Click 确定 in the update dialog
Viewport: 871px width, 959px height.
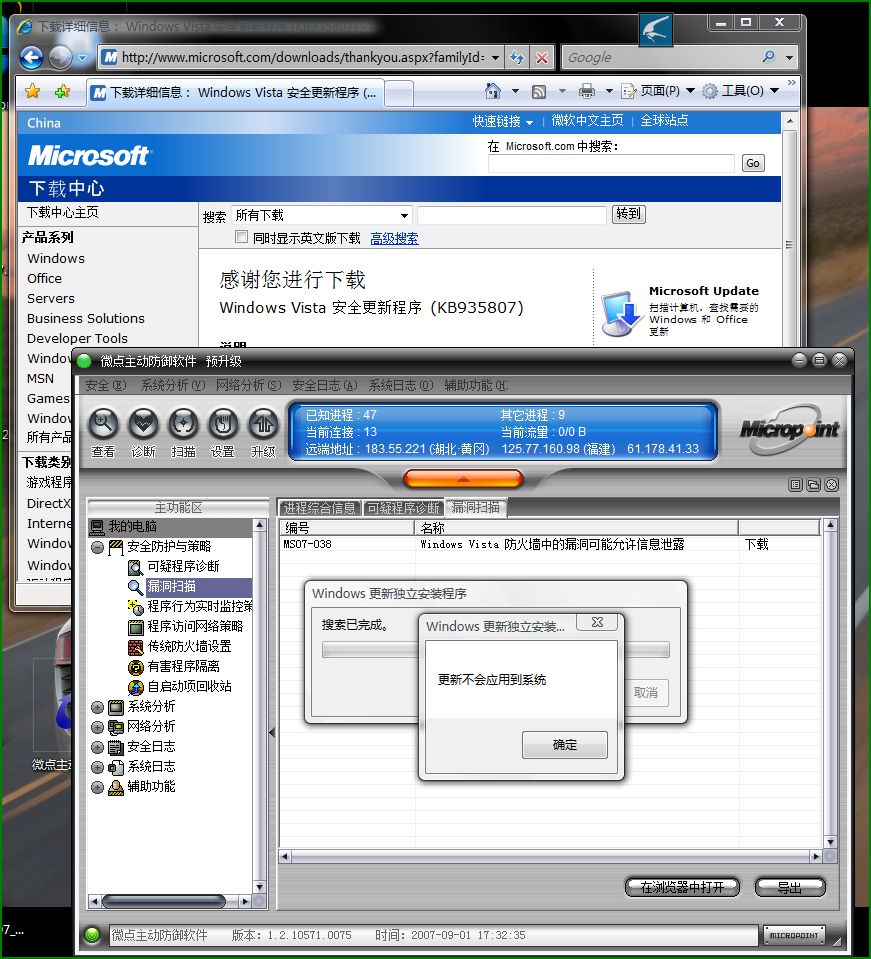coord(565,745)
